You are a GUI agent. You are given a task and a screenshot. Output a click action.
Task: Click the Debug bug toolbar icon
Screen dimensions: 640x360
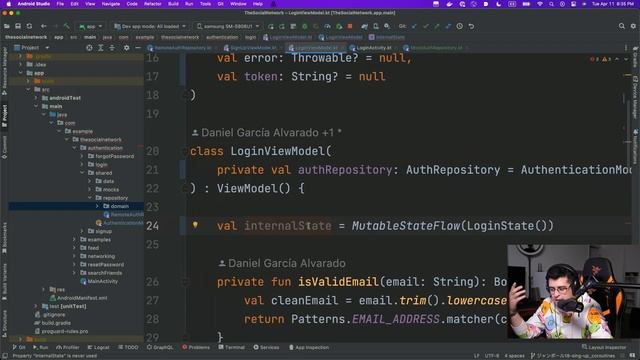coord(304,26)
